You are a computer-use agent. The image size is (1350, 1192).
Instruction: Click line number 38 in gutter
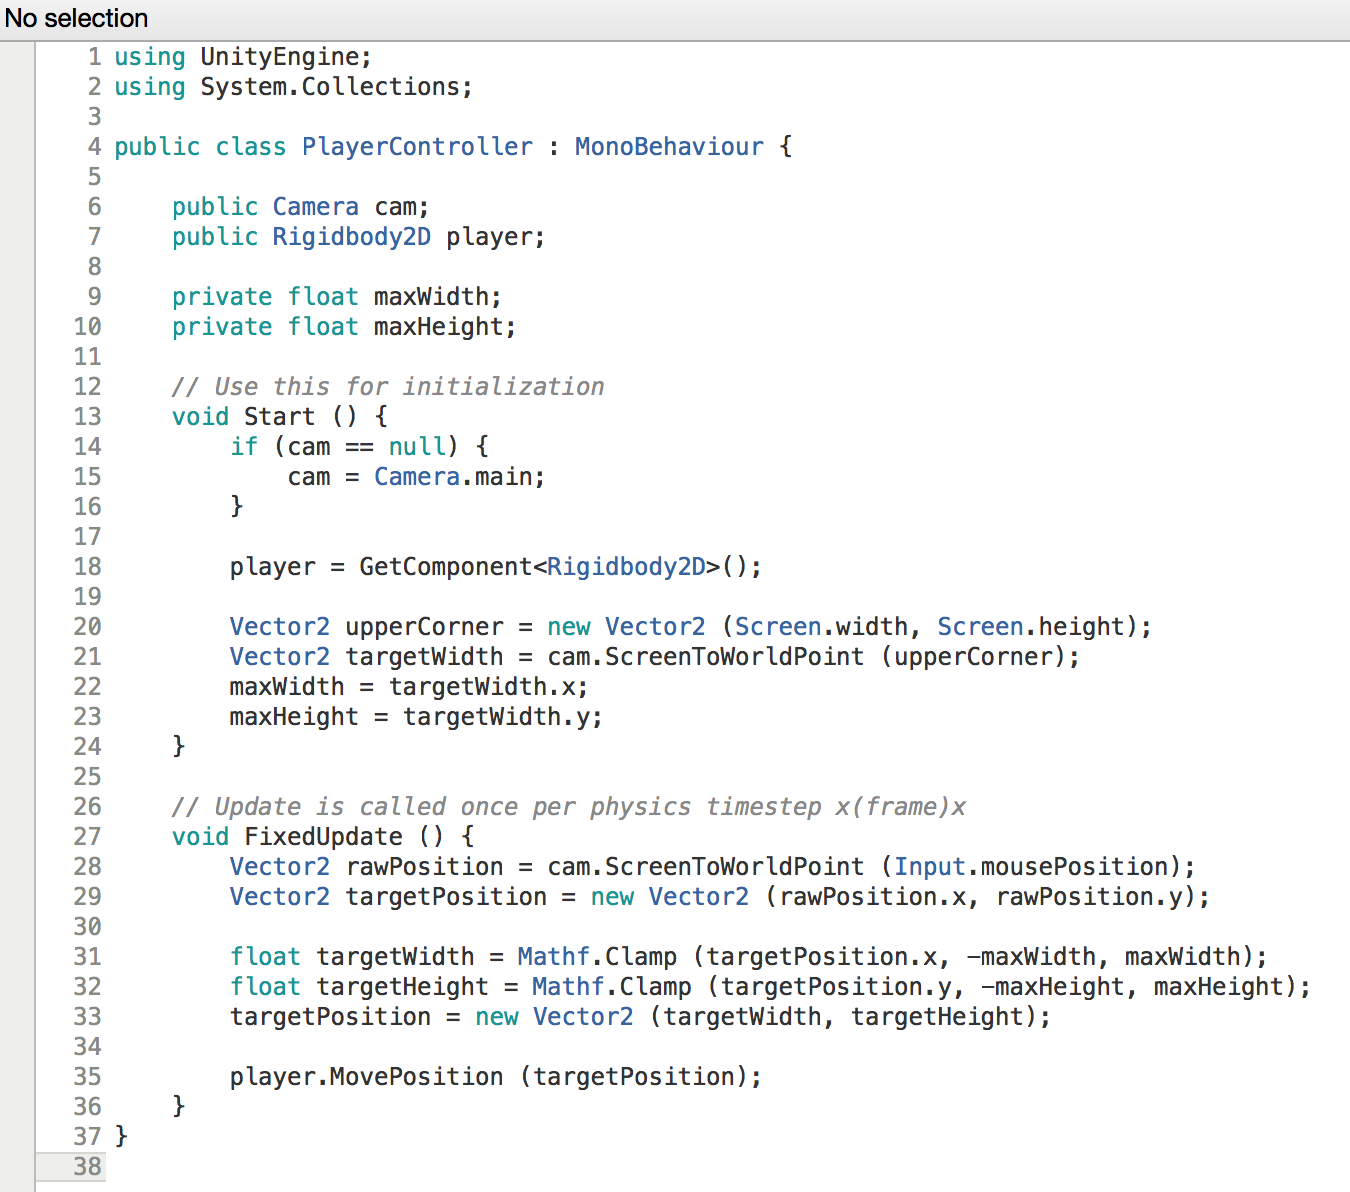[x=87, y=1167]
